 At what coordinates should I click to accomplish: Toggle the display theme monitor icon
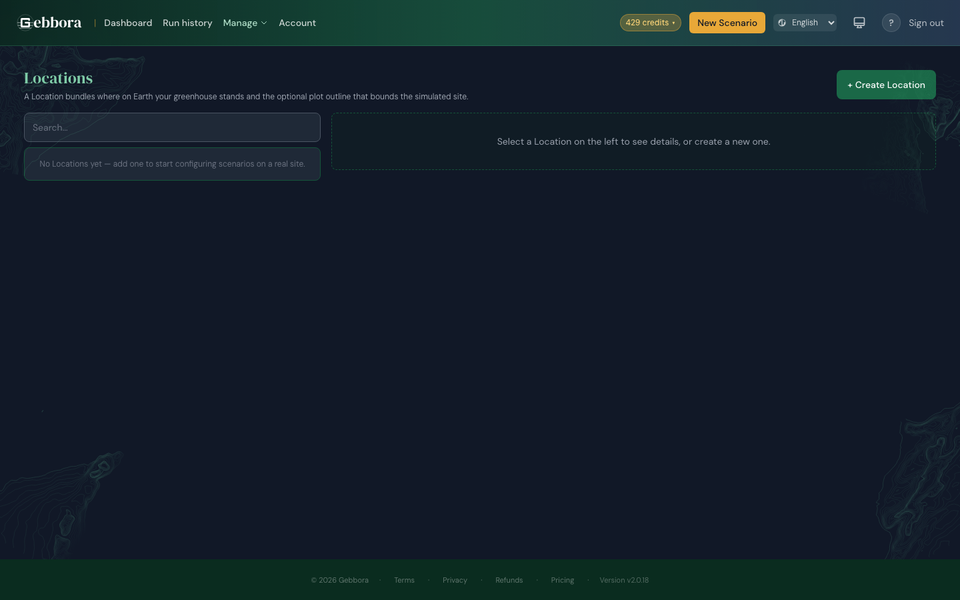[859, 23]
